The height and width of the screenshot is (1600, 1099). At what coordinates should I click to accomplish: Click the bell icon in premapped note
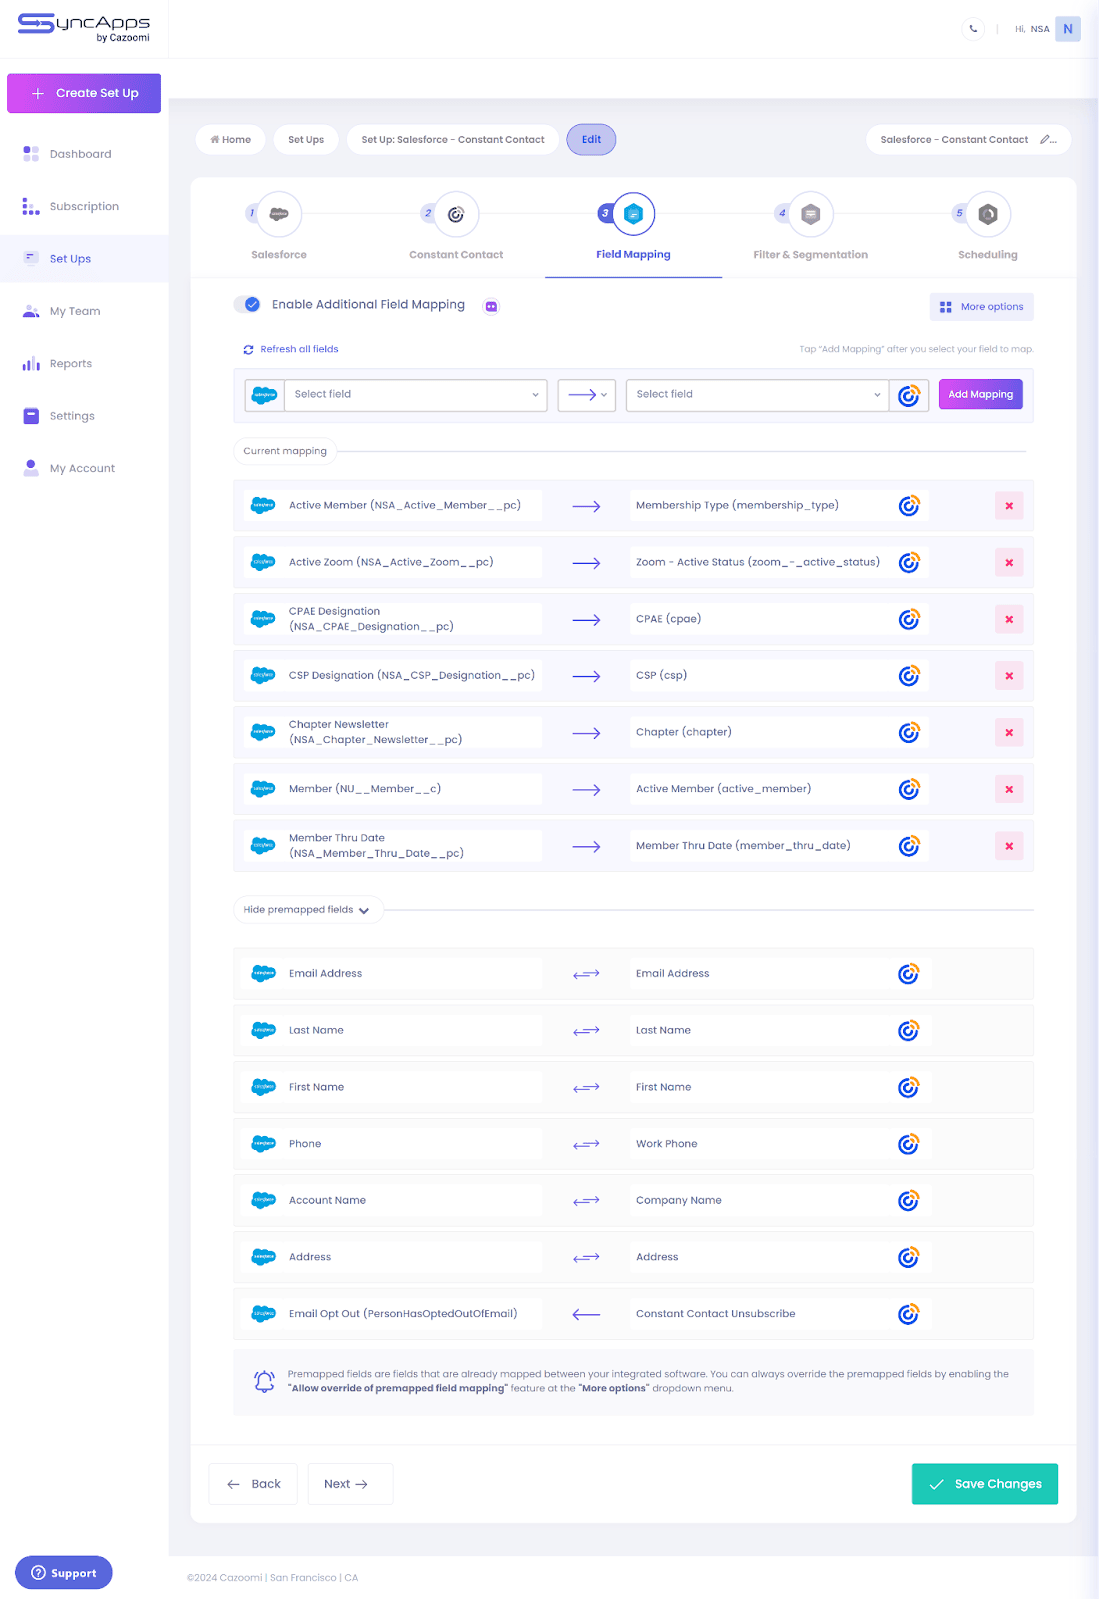click(x=264, y=1382)
